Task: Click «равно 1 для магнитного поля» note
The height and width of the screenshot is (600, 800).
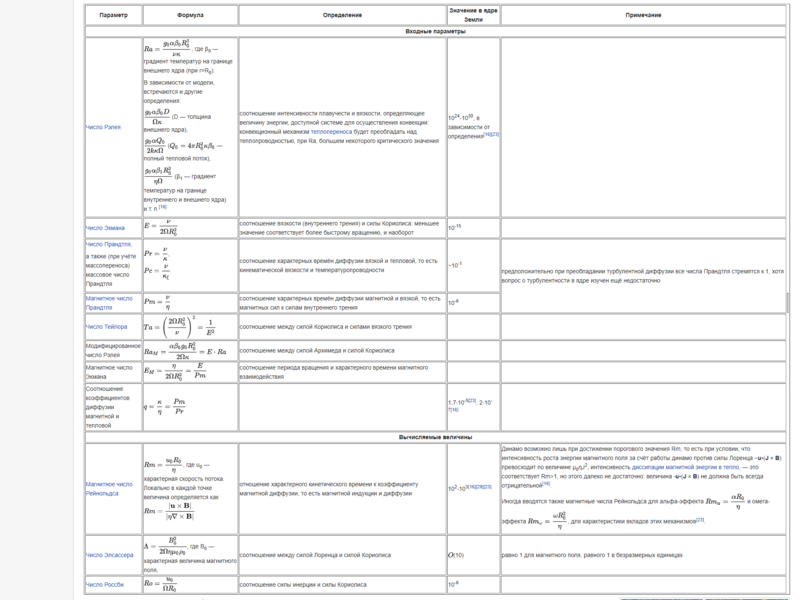Action: [x=592, y=555]
